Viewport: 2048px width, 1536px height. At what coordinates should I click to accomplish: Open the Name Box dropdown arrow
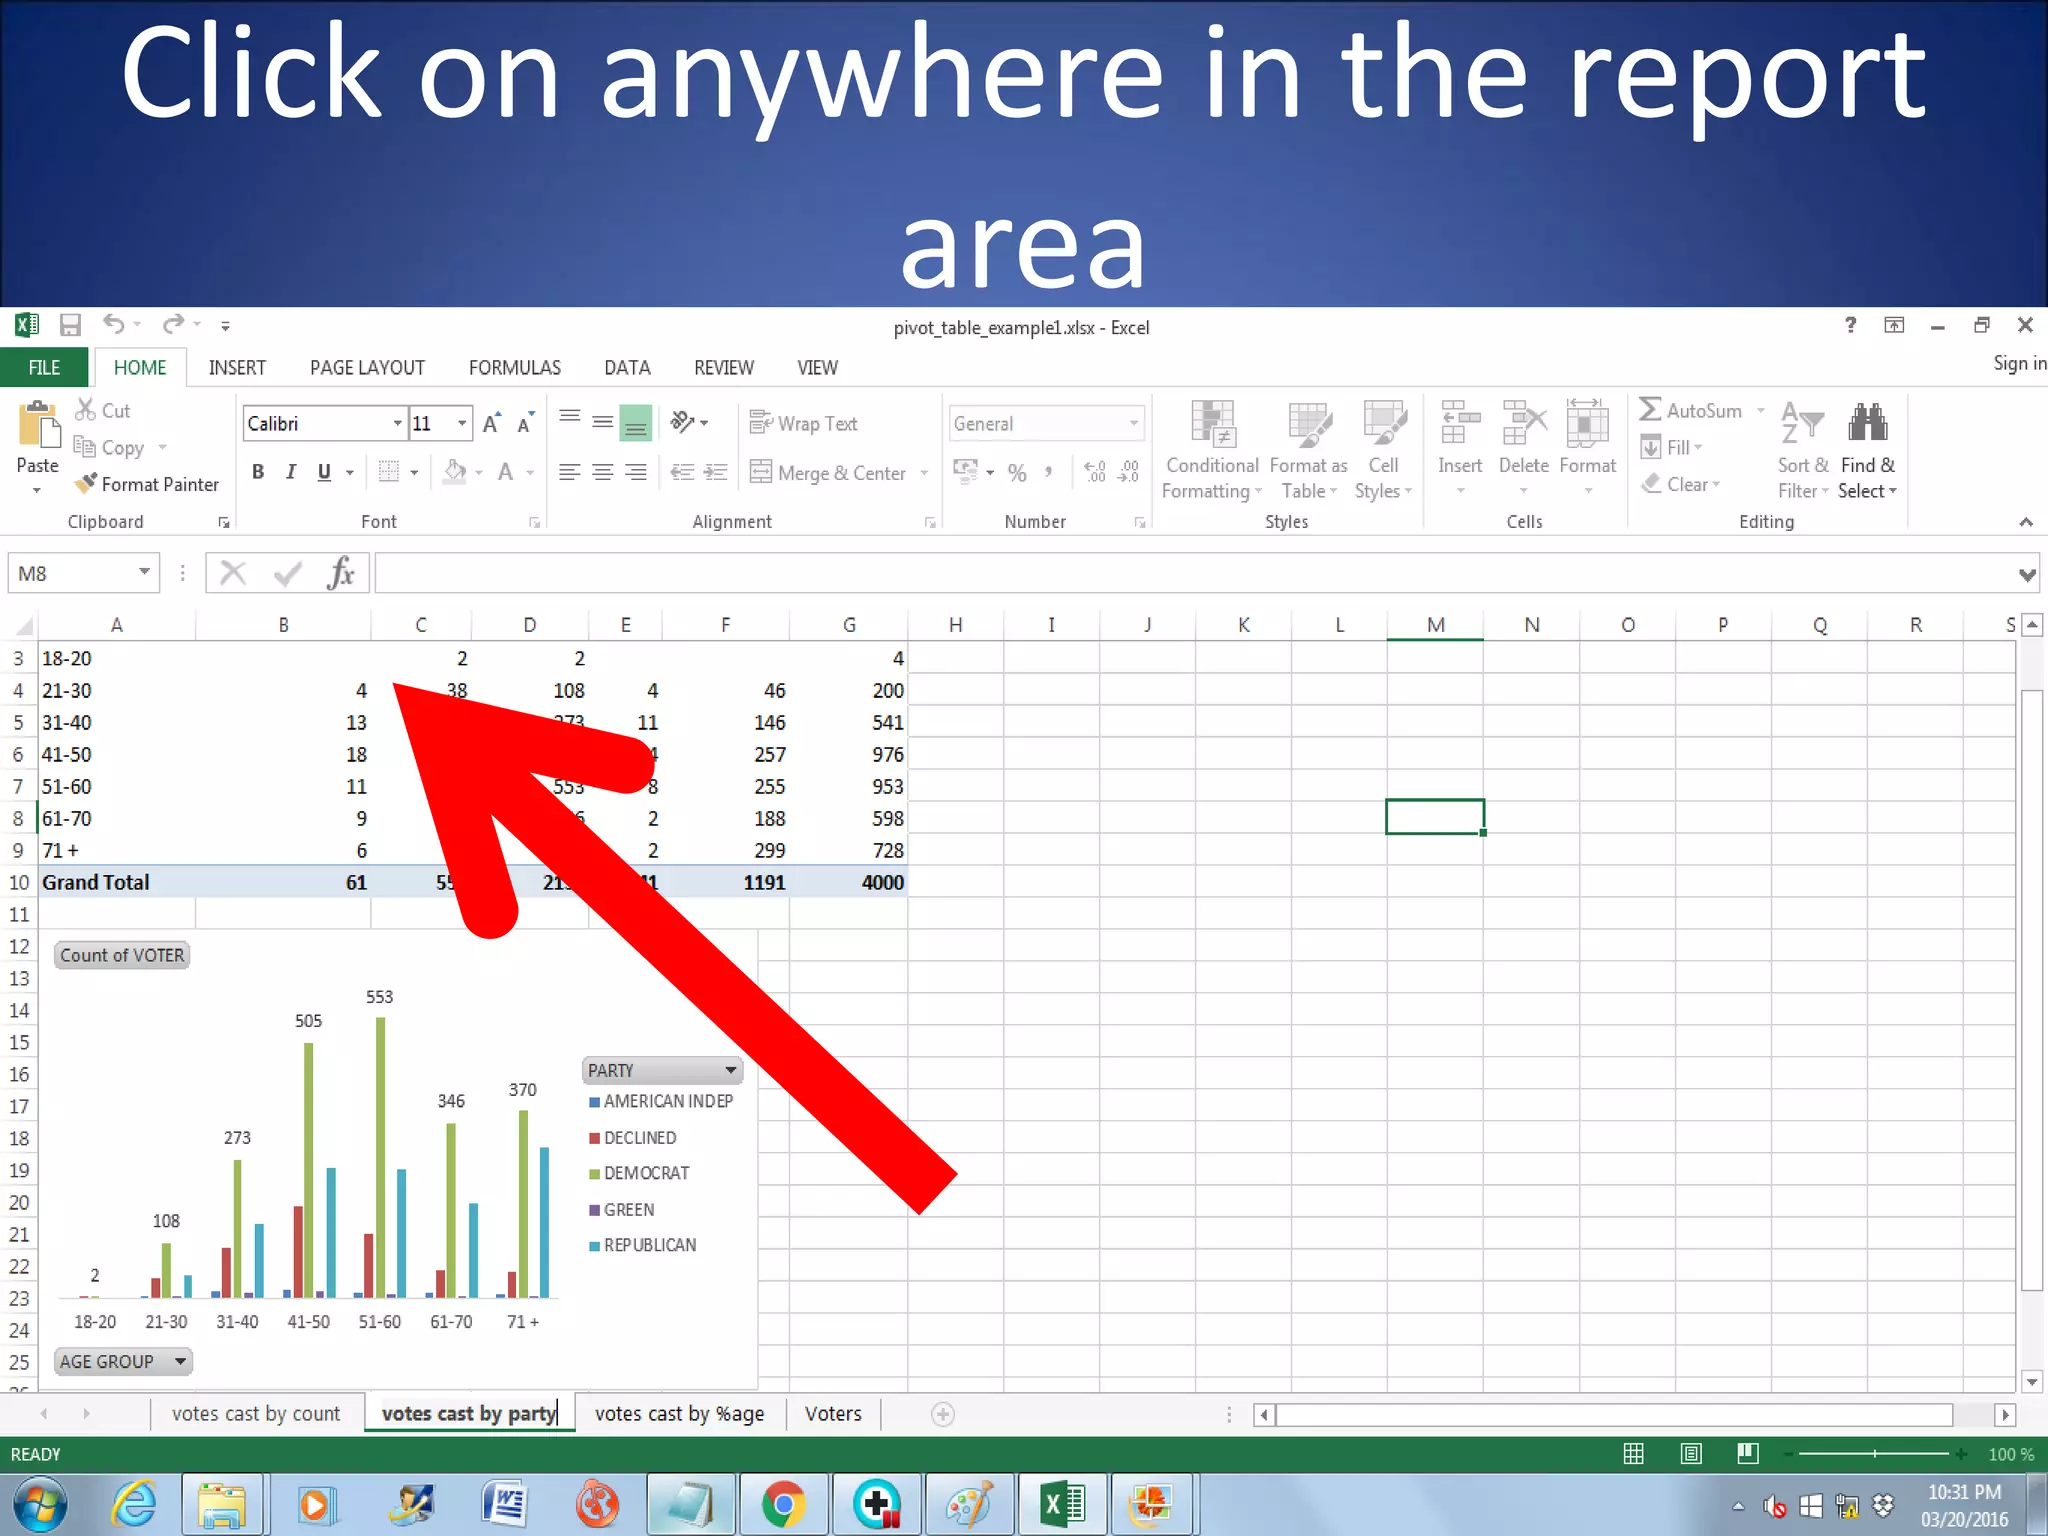[x=144, y=572]
